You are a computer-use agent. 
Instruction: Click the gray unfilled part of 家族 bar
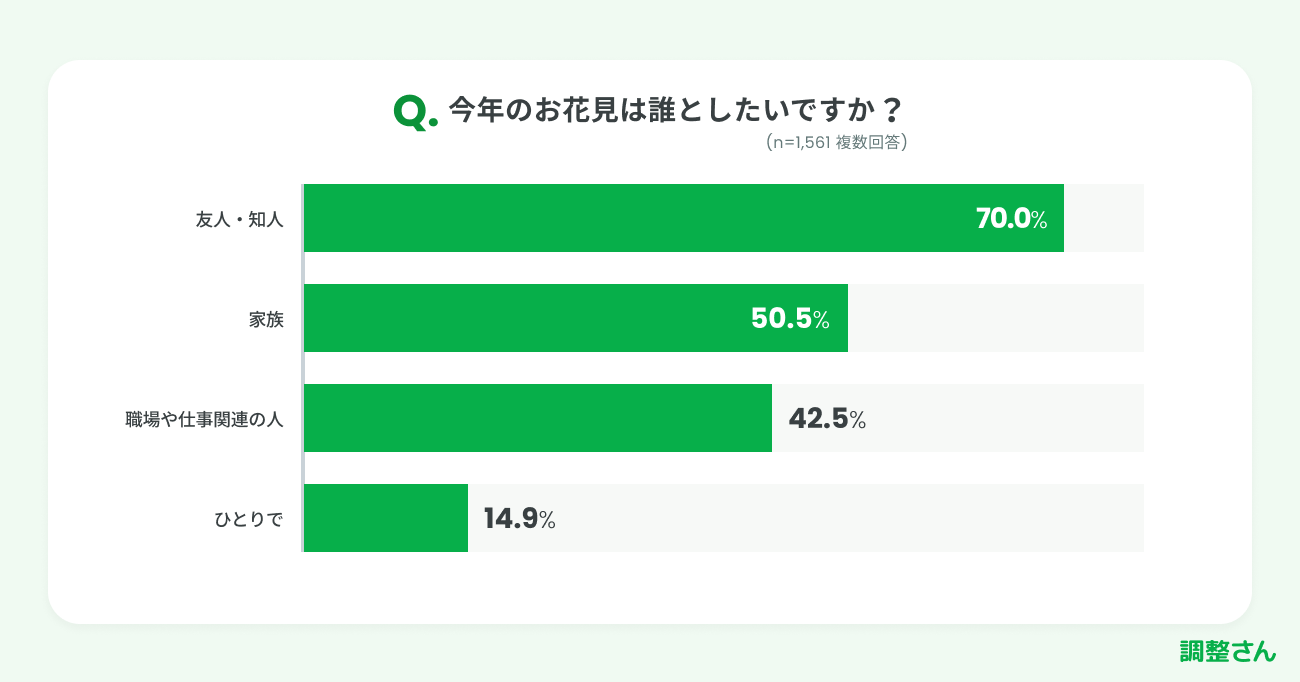point(995,318)
